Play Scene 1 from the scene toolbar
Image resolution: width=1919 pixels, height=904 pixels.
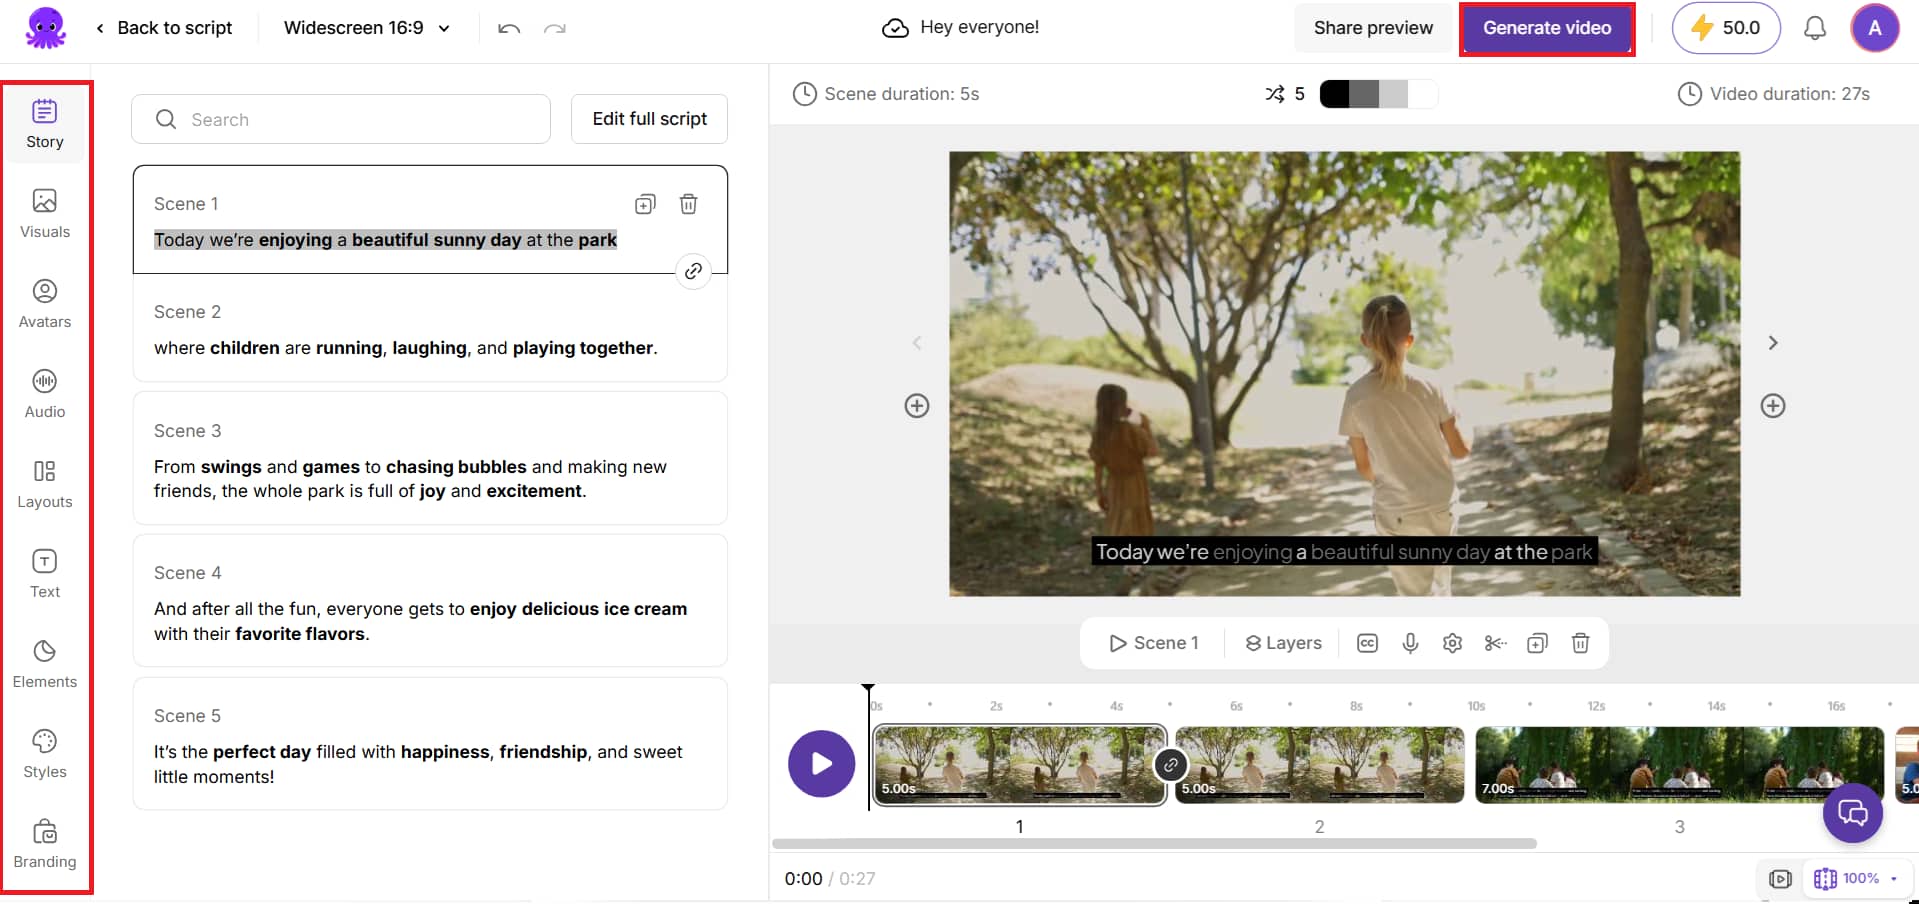pyautogui.click(x=1154, y=643)
